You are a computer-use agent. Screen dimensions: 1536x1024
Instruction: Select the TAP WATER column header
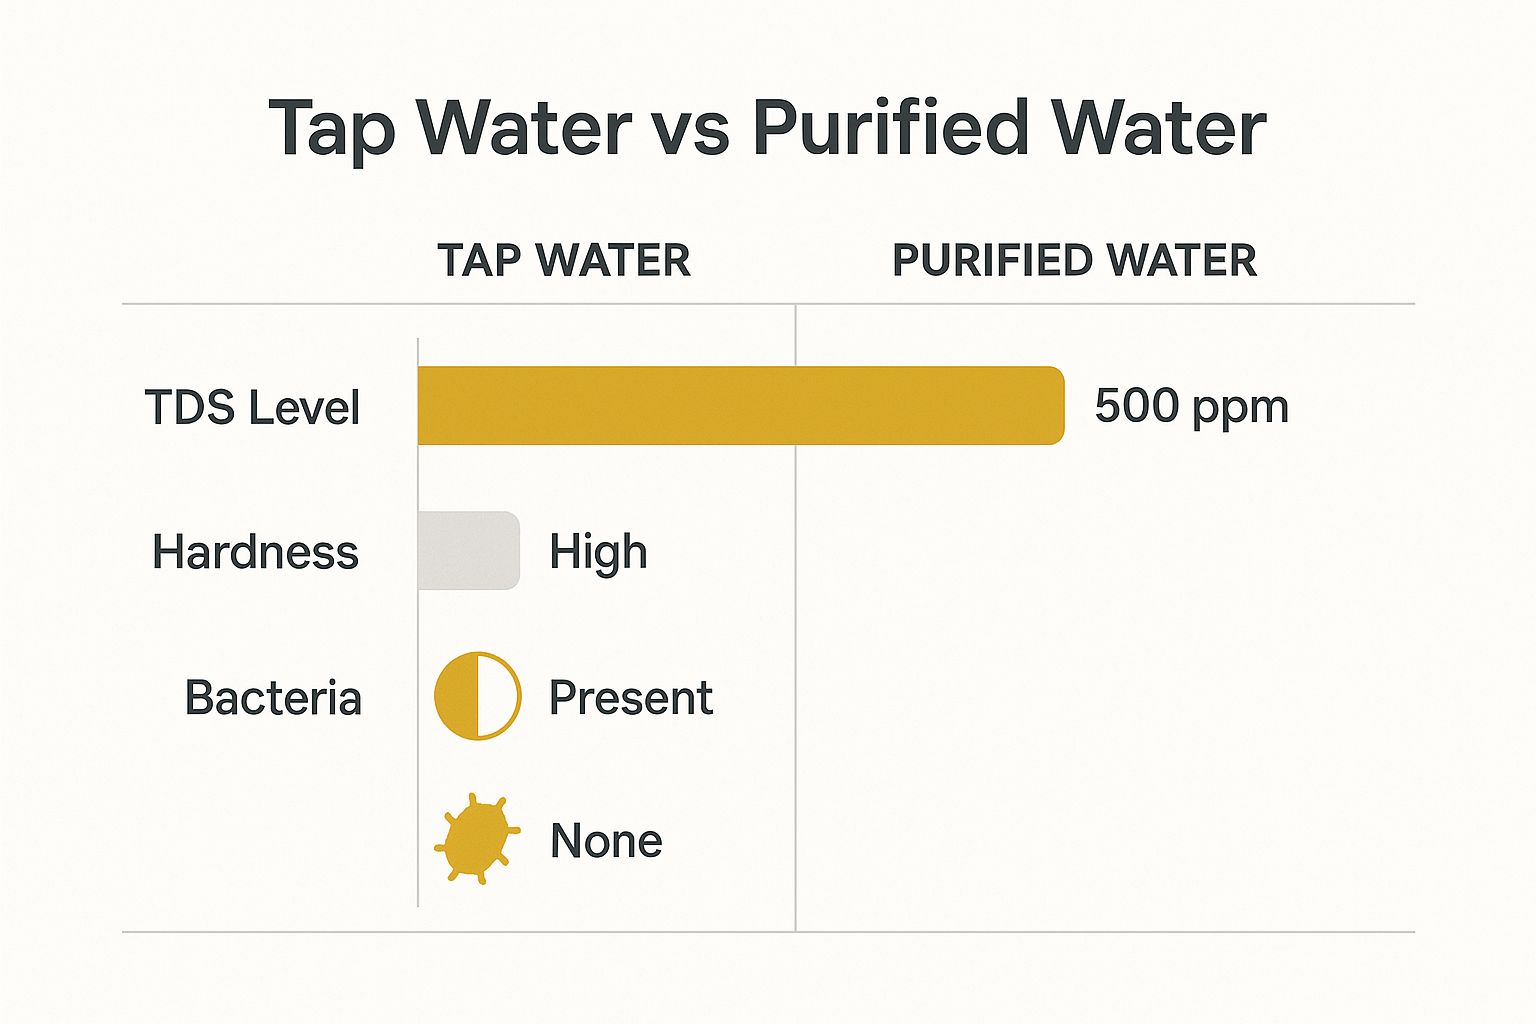coord(564,261)
